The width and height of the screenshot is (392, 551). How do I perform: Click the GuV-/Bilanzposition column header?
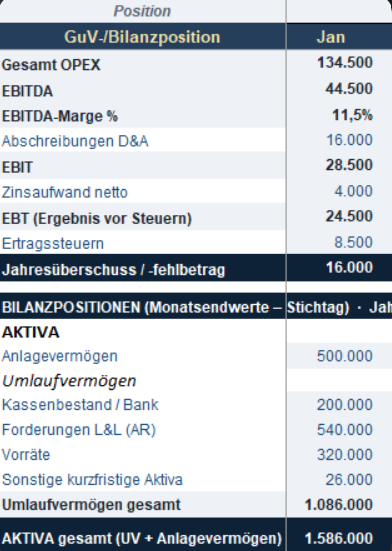142,37
